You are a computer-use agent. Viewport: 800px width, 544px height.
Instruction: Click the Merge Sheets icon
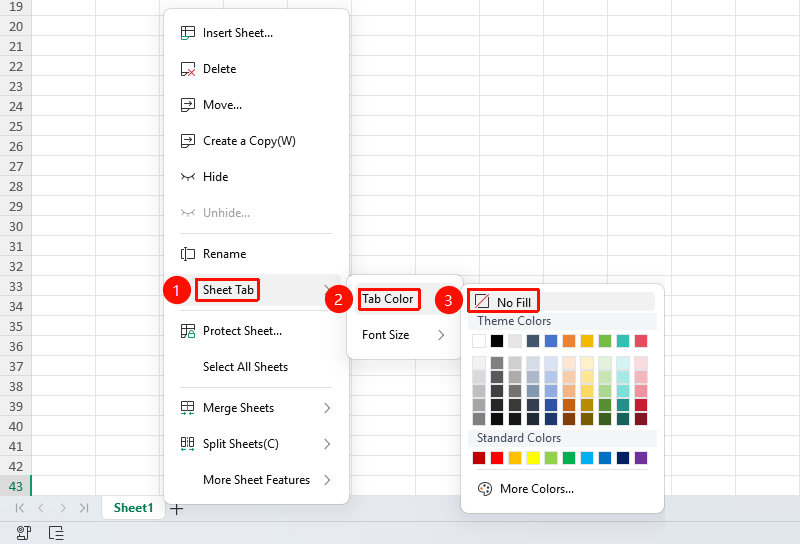(x=188, y=408)
